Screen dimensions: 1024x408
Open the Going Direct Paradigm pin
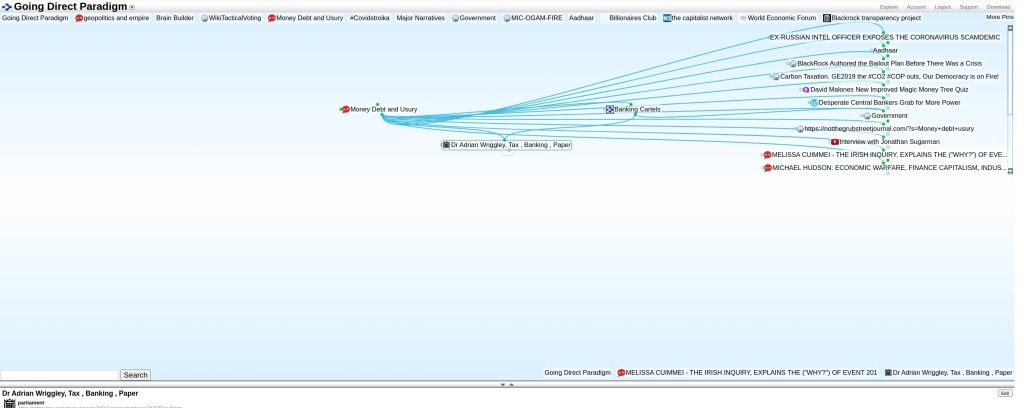(35, 18)
